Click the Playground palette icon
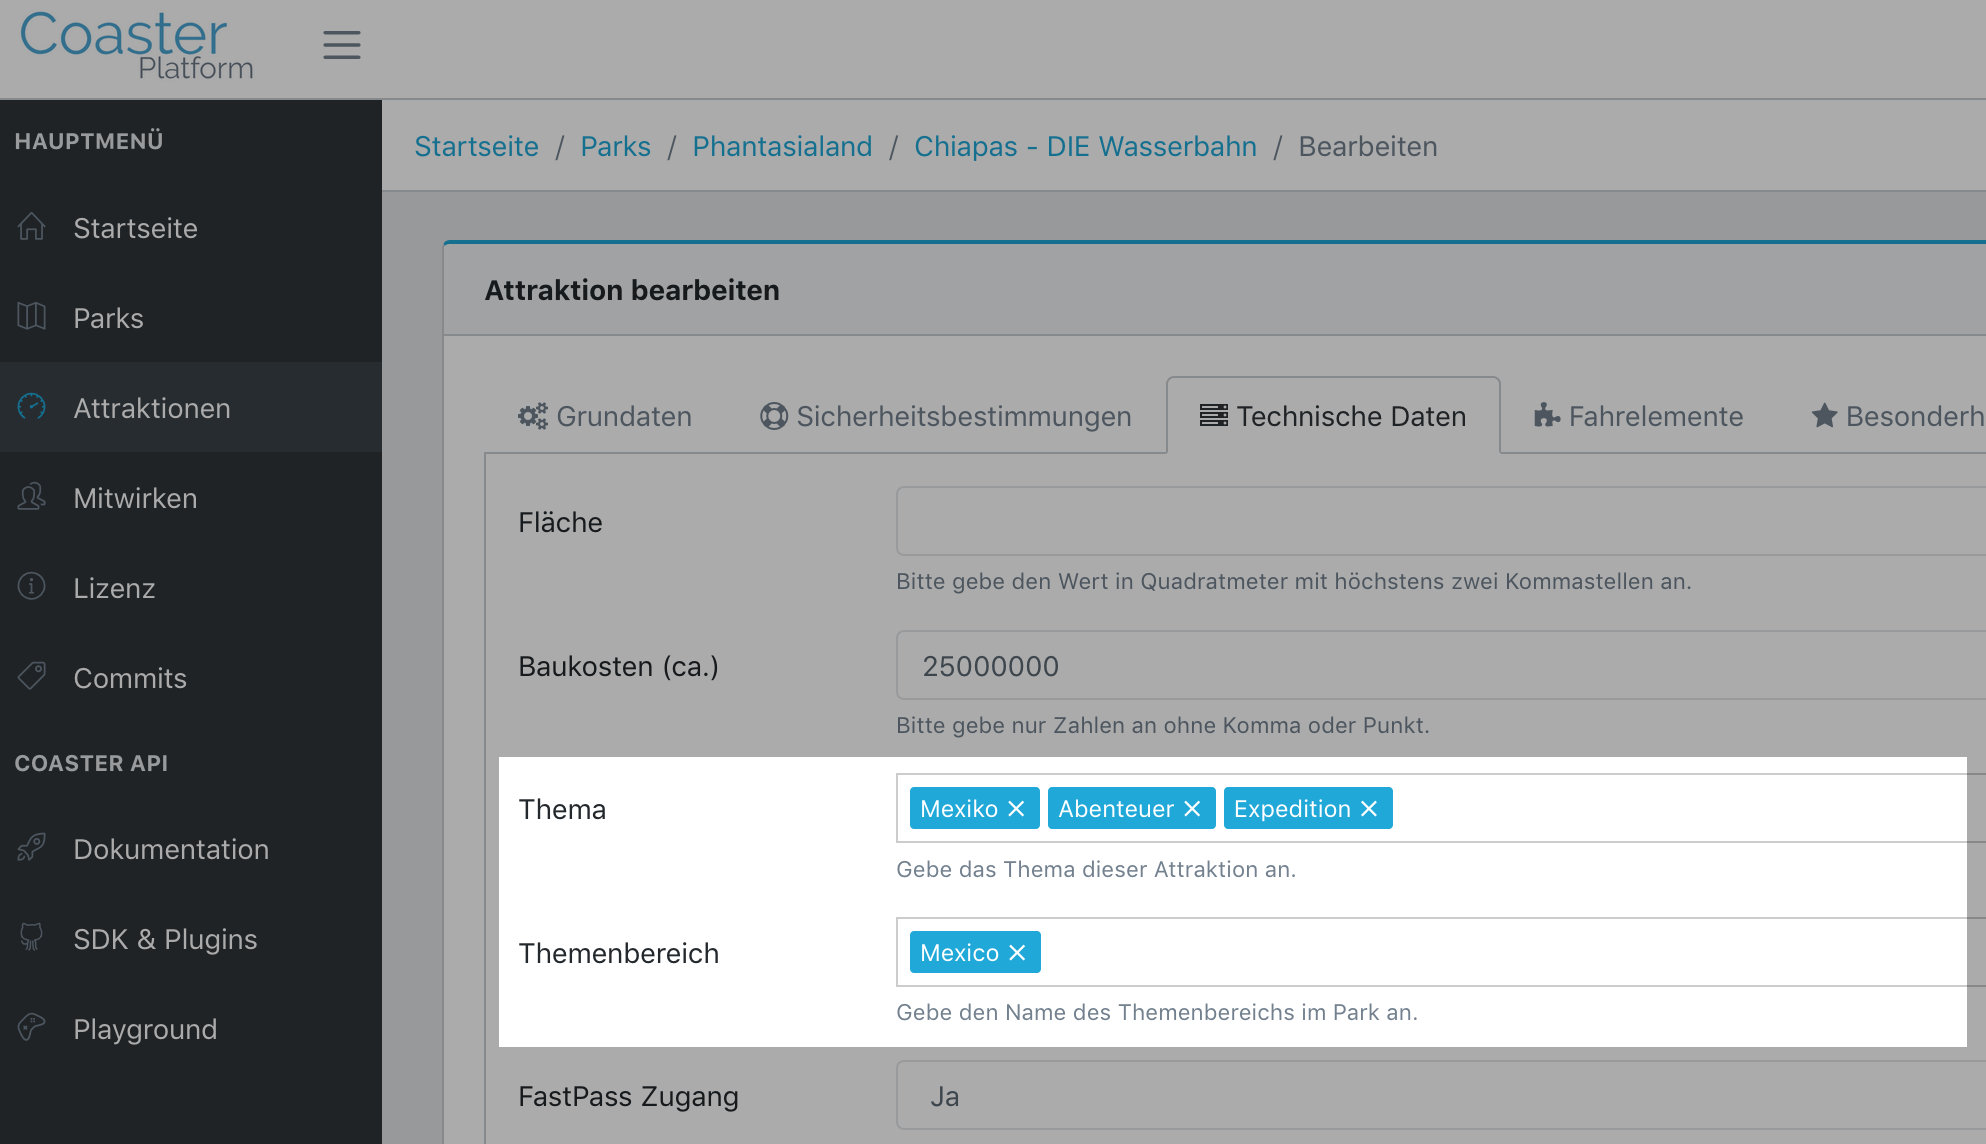 [32, 1028]
